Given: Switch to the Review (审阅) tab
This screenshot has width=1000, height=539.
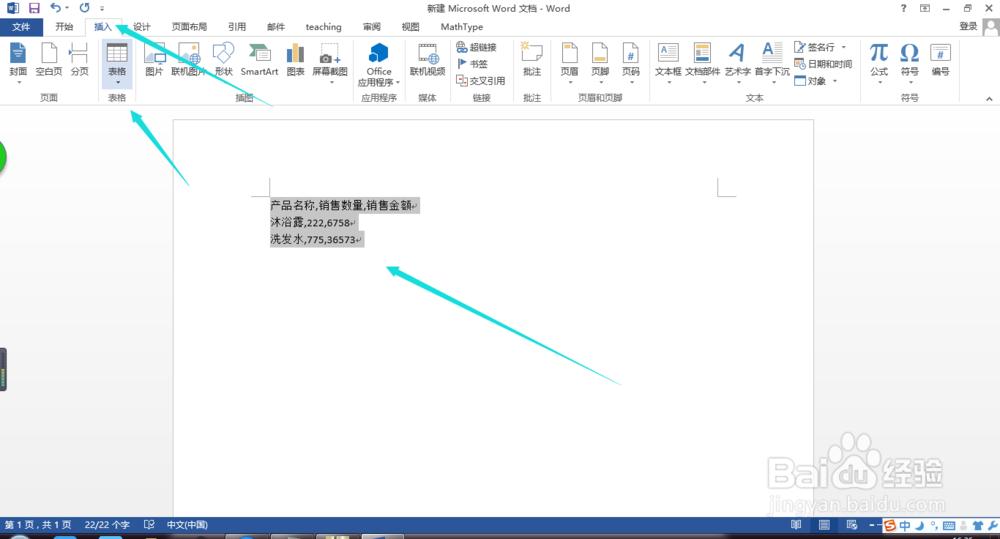Looking at the screenshot, I should tap(372, 27).
